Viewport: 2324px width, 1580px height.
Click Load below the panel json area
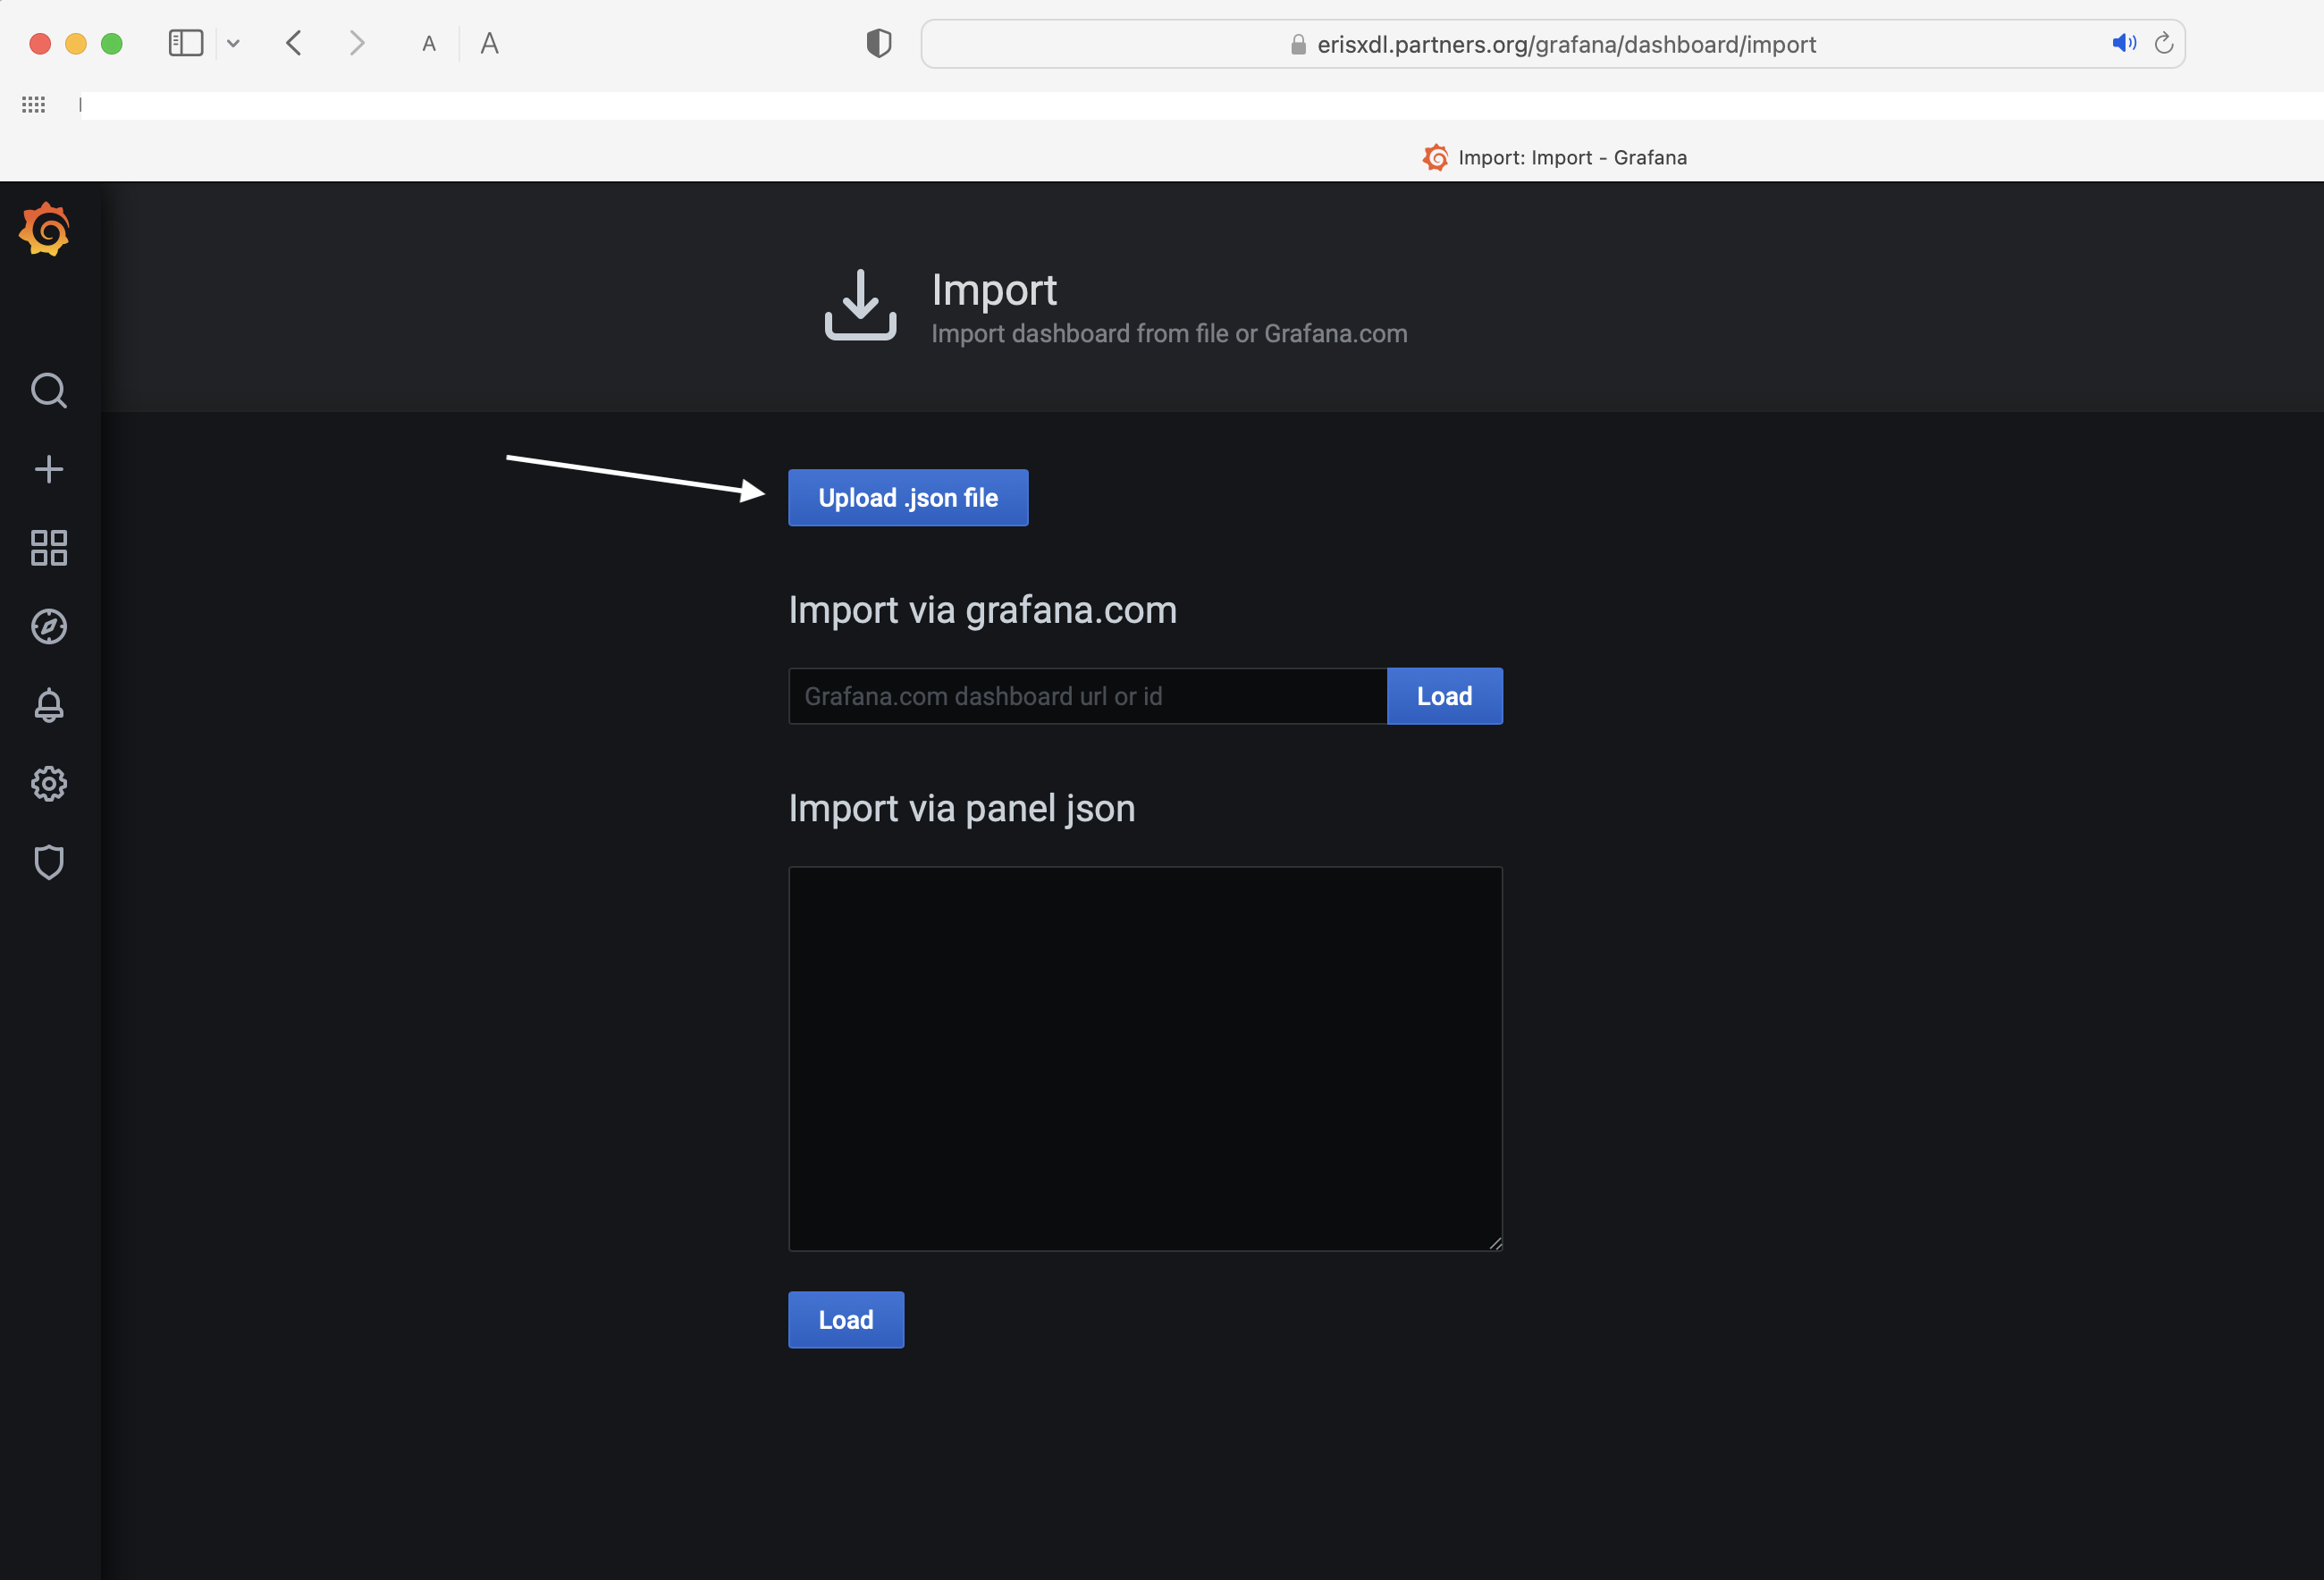tap(846, 1320)
